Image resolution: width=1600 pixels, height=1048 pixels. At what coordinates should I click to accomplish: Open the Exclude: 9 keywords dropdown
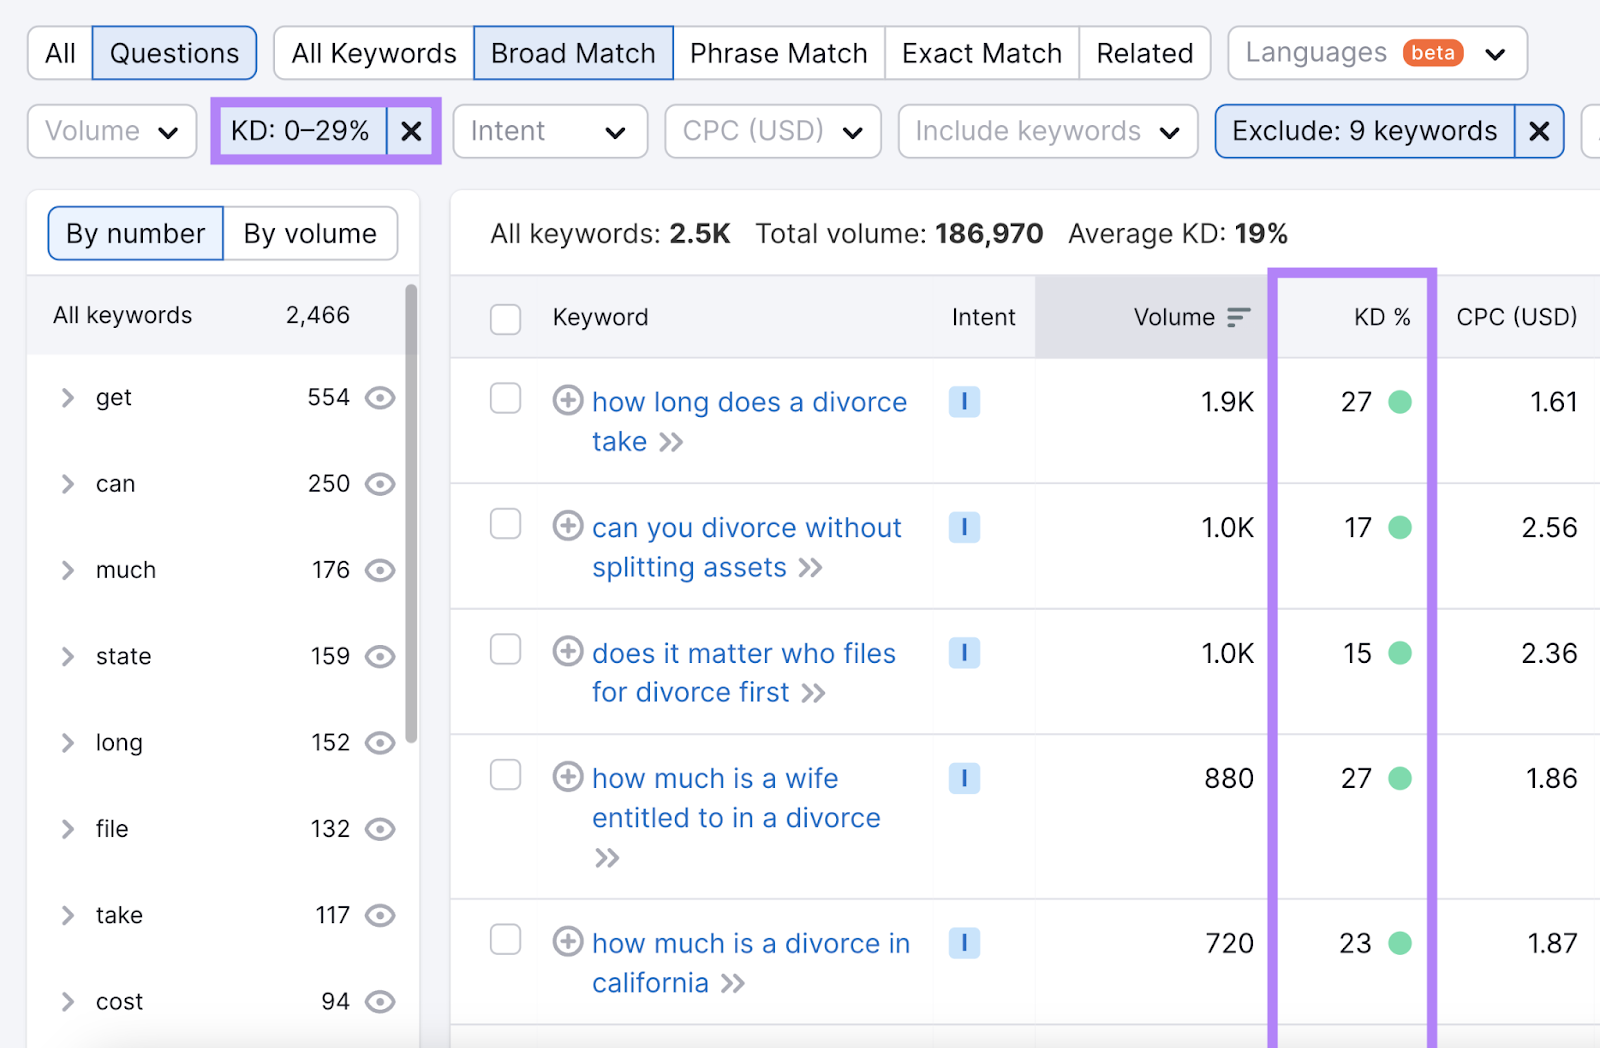click(x=1365, y=131)
